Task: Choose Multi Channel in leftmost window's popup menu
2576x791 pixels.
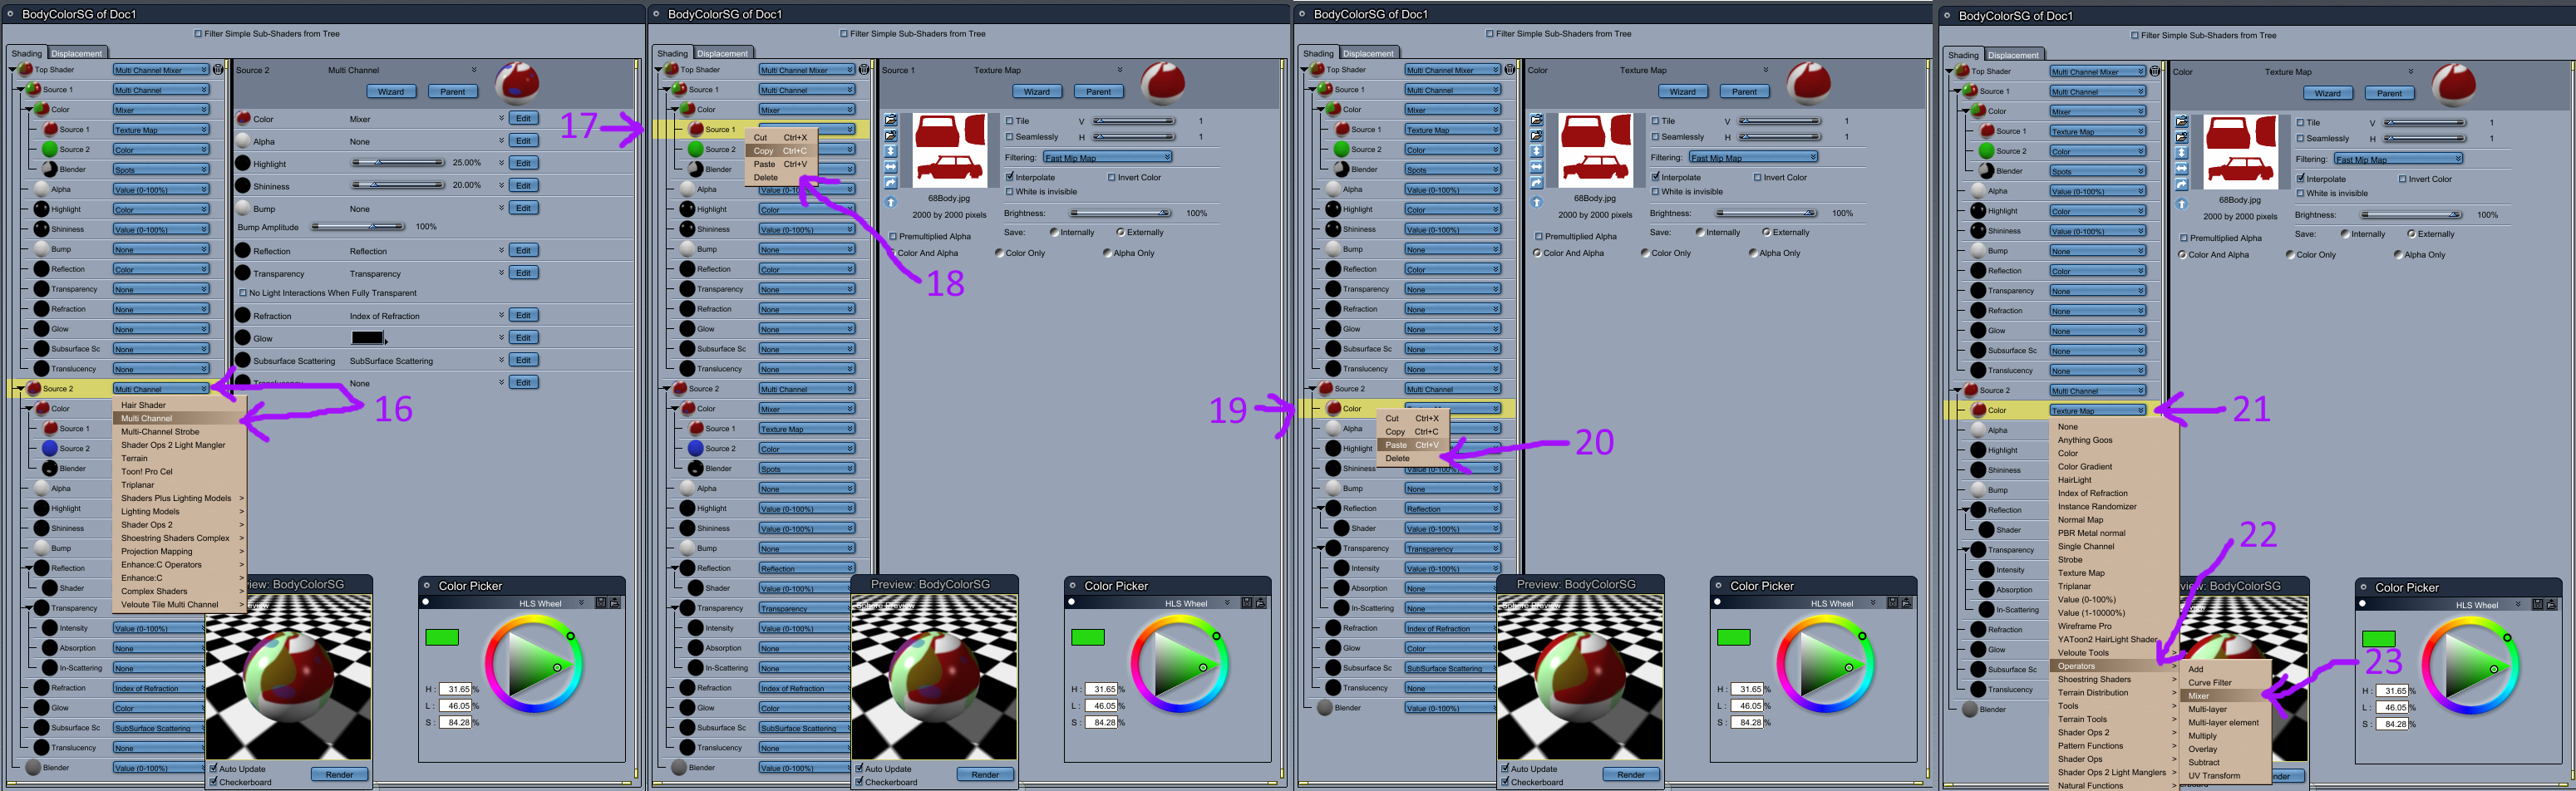Action: pos(179,418)
